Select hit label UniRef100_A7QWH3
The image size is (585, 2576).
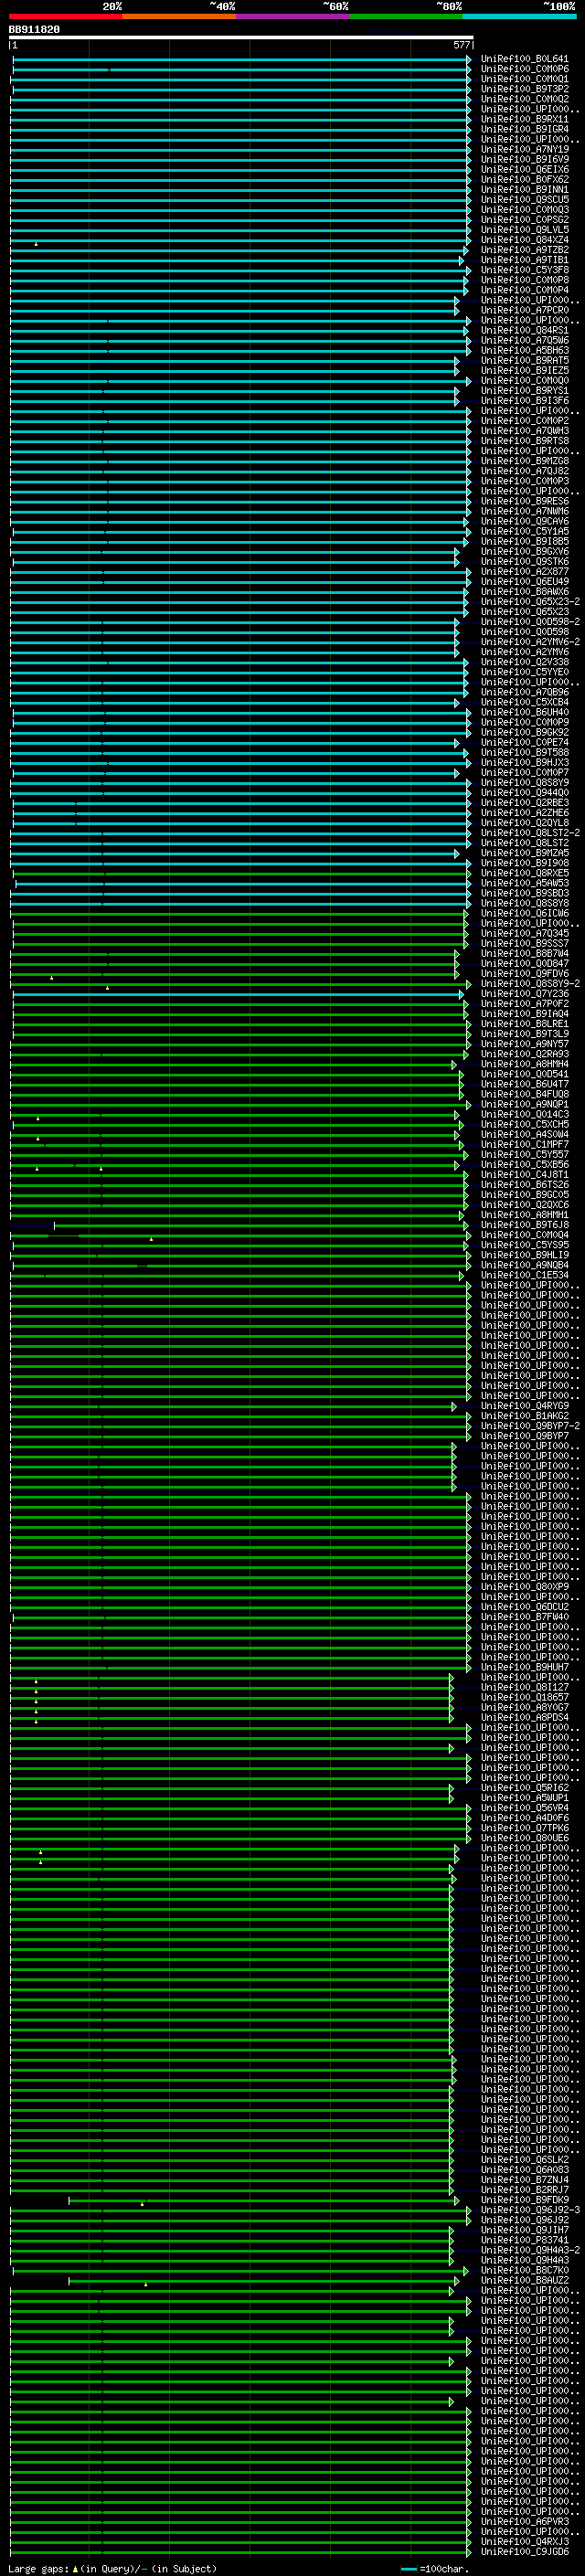(524, 431)
